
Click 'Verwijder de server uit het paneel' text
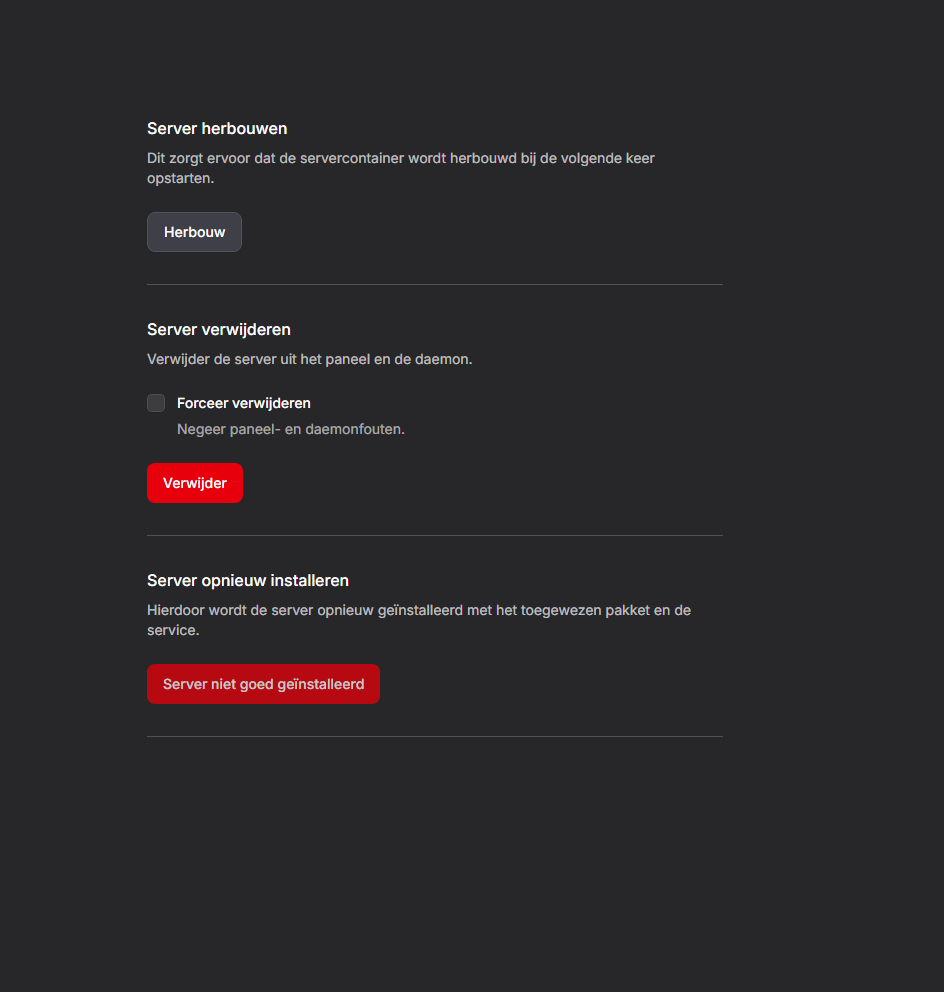coord(309,359)
